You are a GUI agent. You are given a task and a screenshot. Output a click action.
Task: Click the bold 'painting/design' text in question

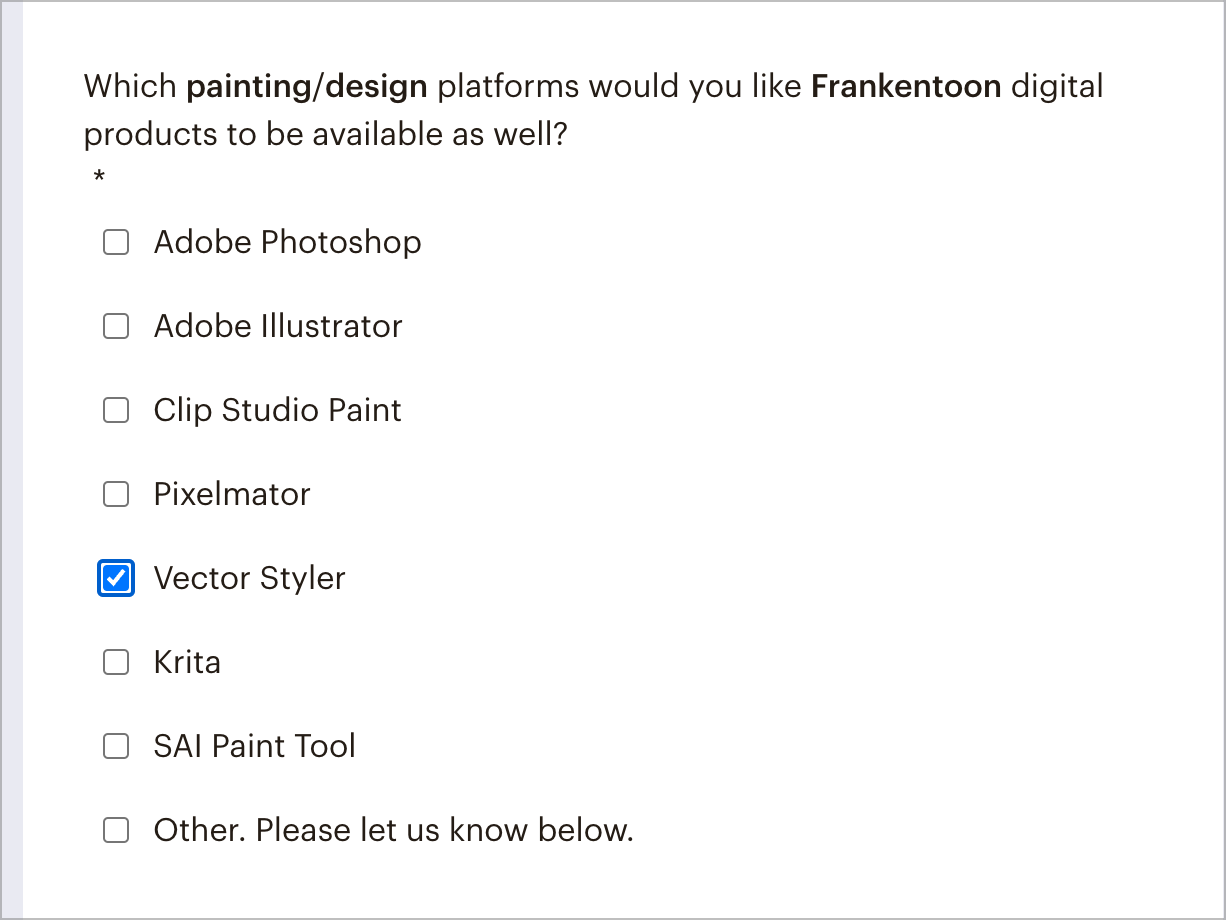click(307, 87)
